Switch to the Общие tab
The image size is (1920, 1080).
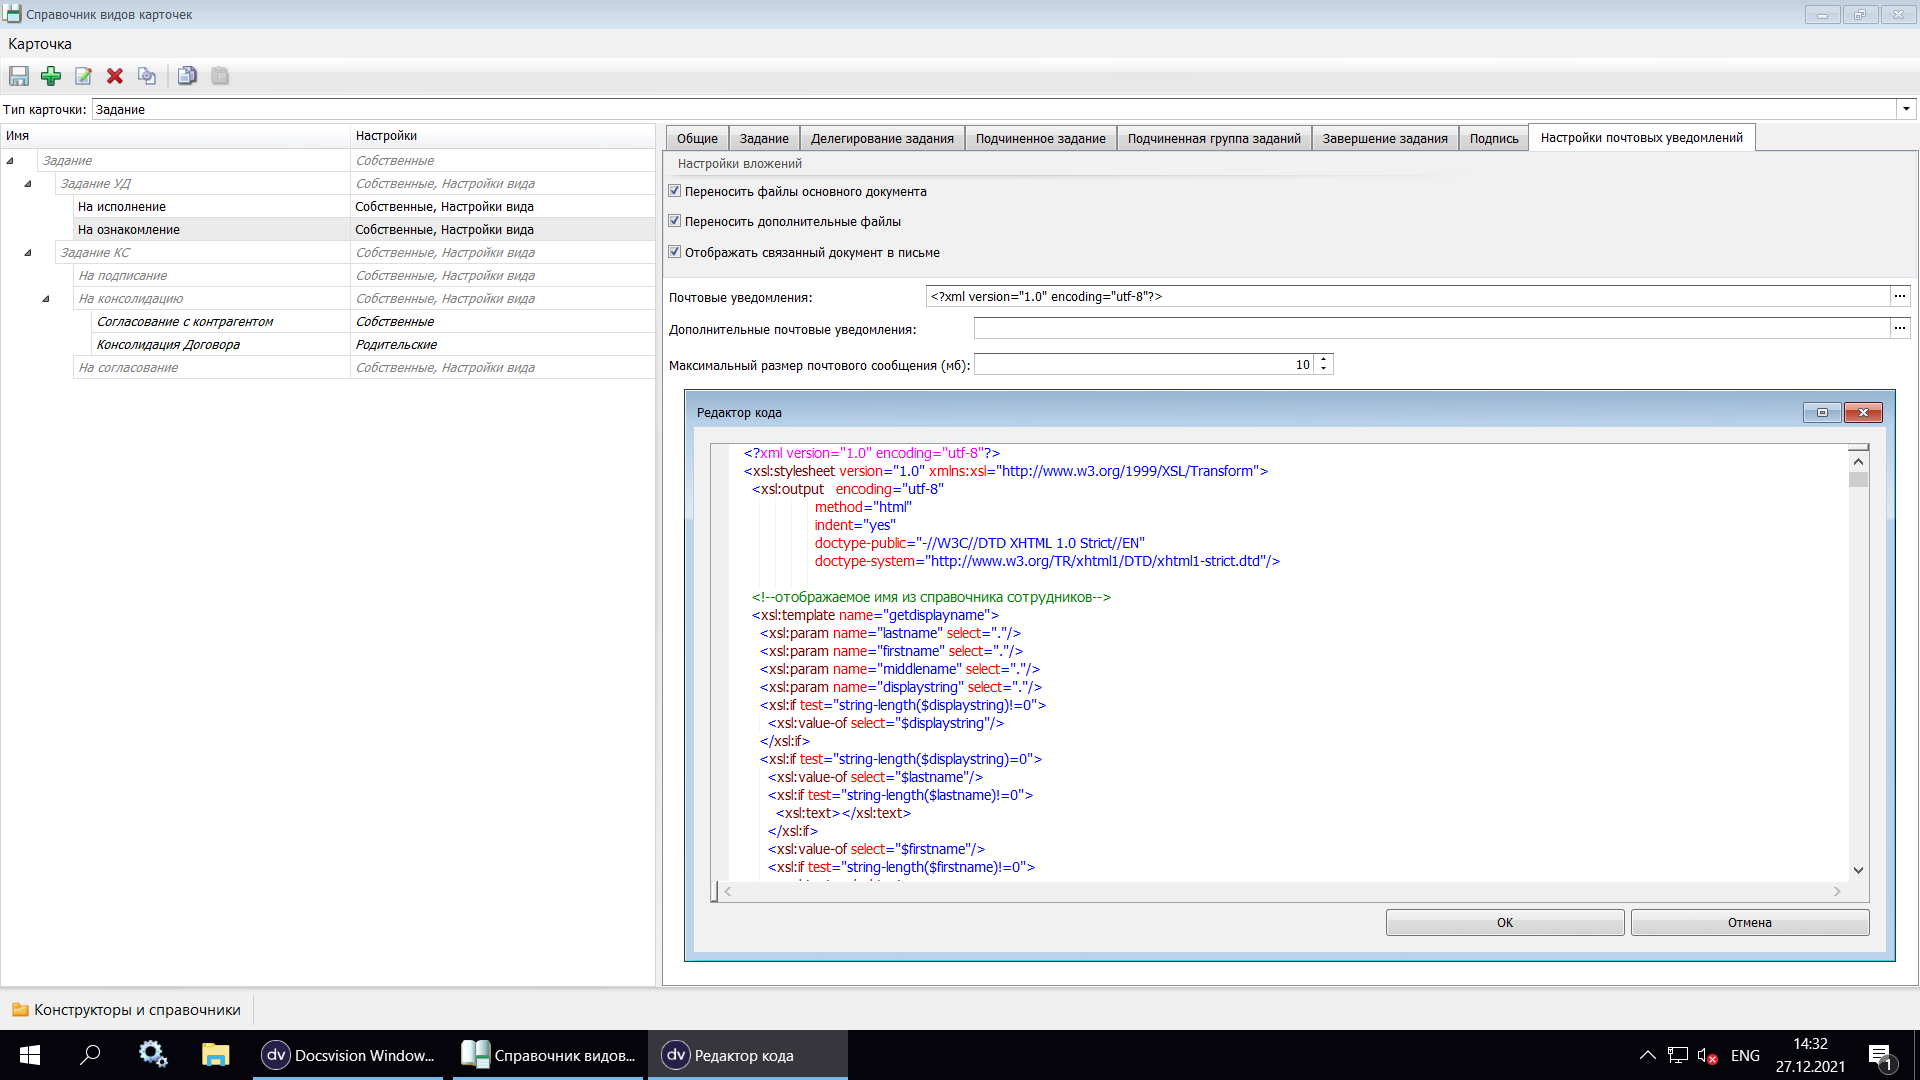click(697, 138)
